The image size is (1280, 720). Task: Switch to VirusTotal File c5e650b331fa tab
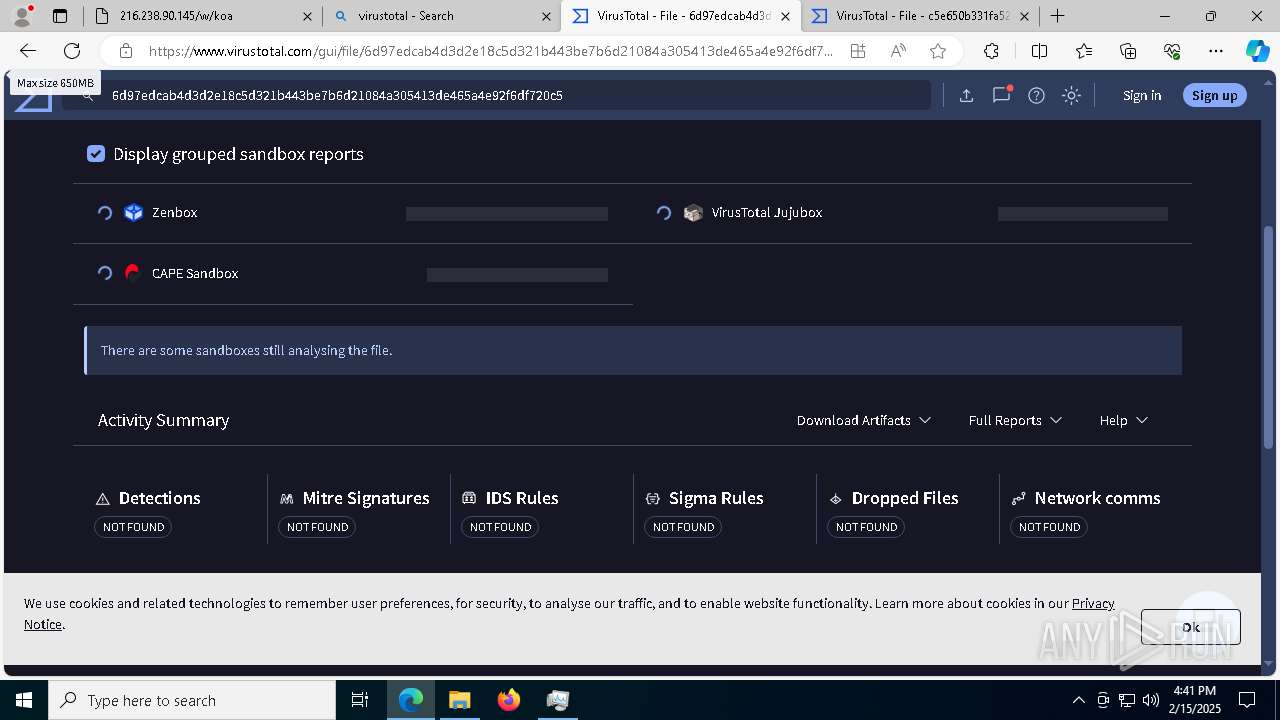[920, 16]
